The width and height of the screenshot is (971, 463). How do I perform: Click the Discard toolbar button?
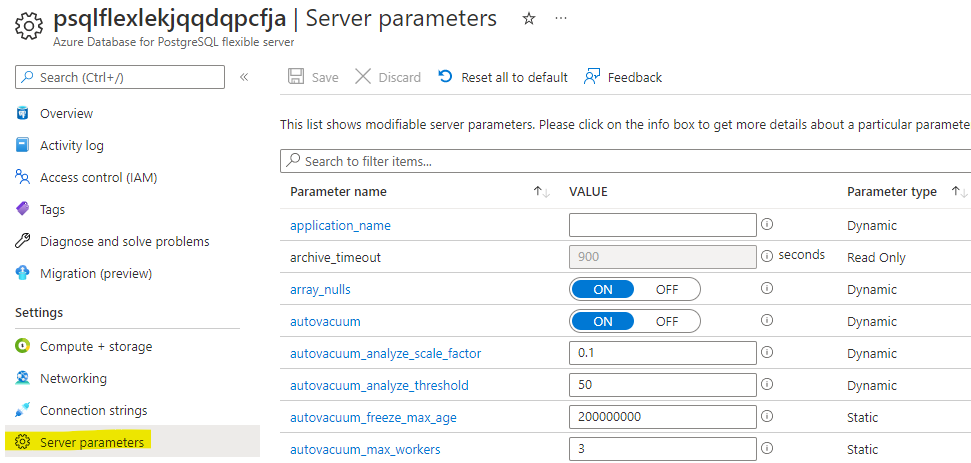tap(388, 77)
